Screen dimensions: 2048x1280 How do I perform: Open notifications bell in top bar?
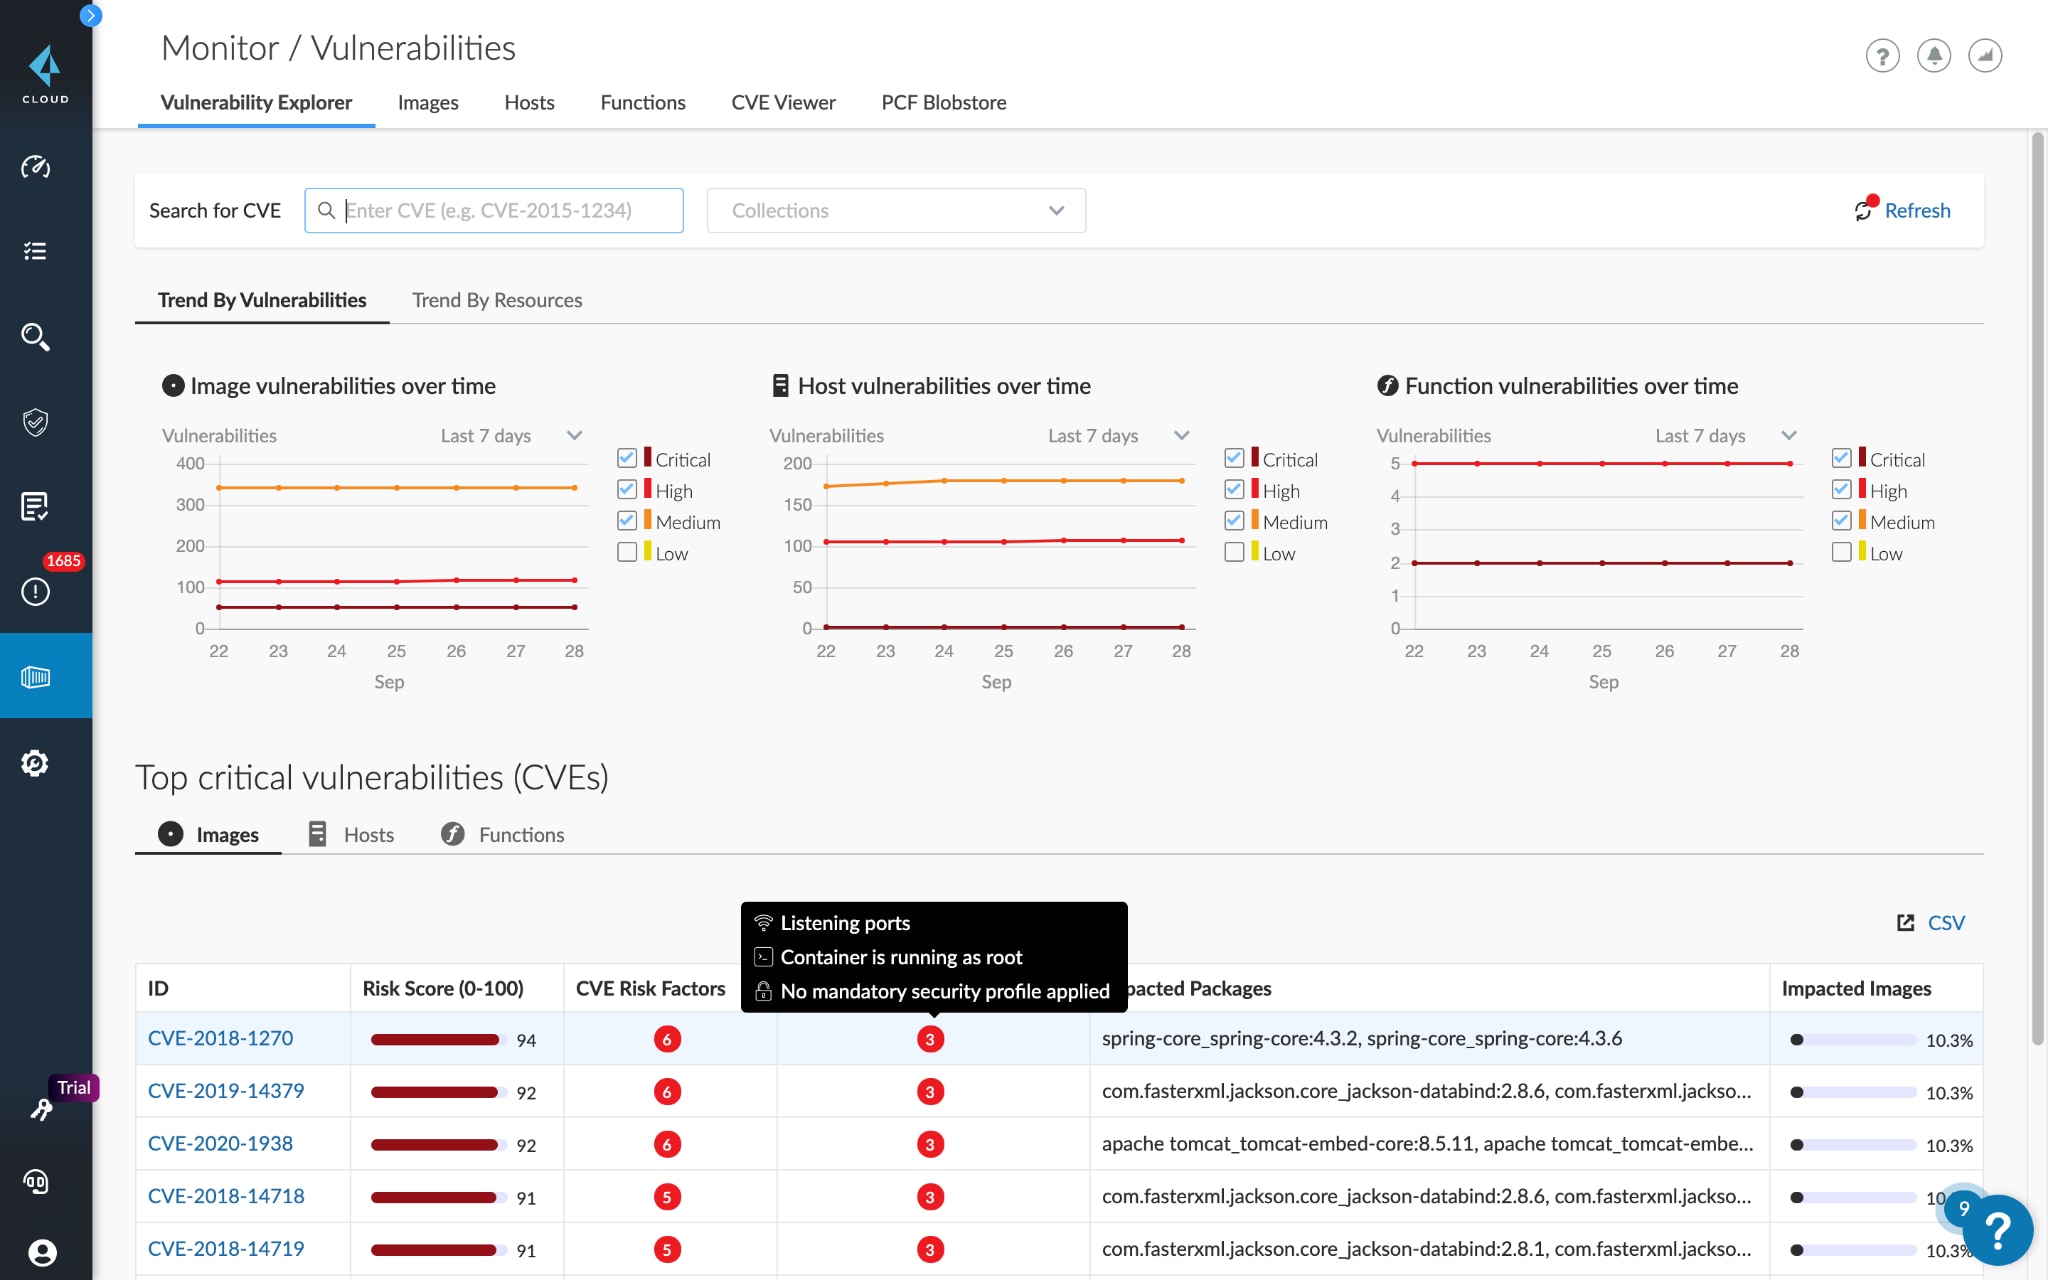pos(1934,55)
